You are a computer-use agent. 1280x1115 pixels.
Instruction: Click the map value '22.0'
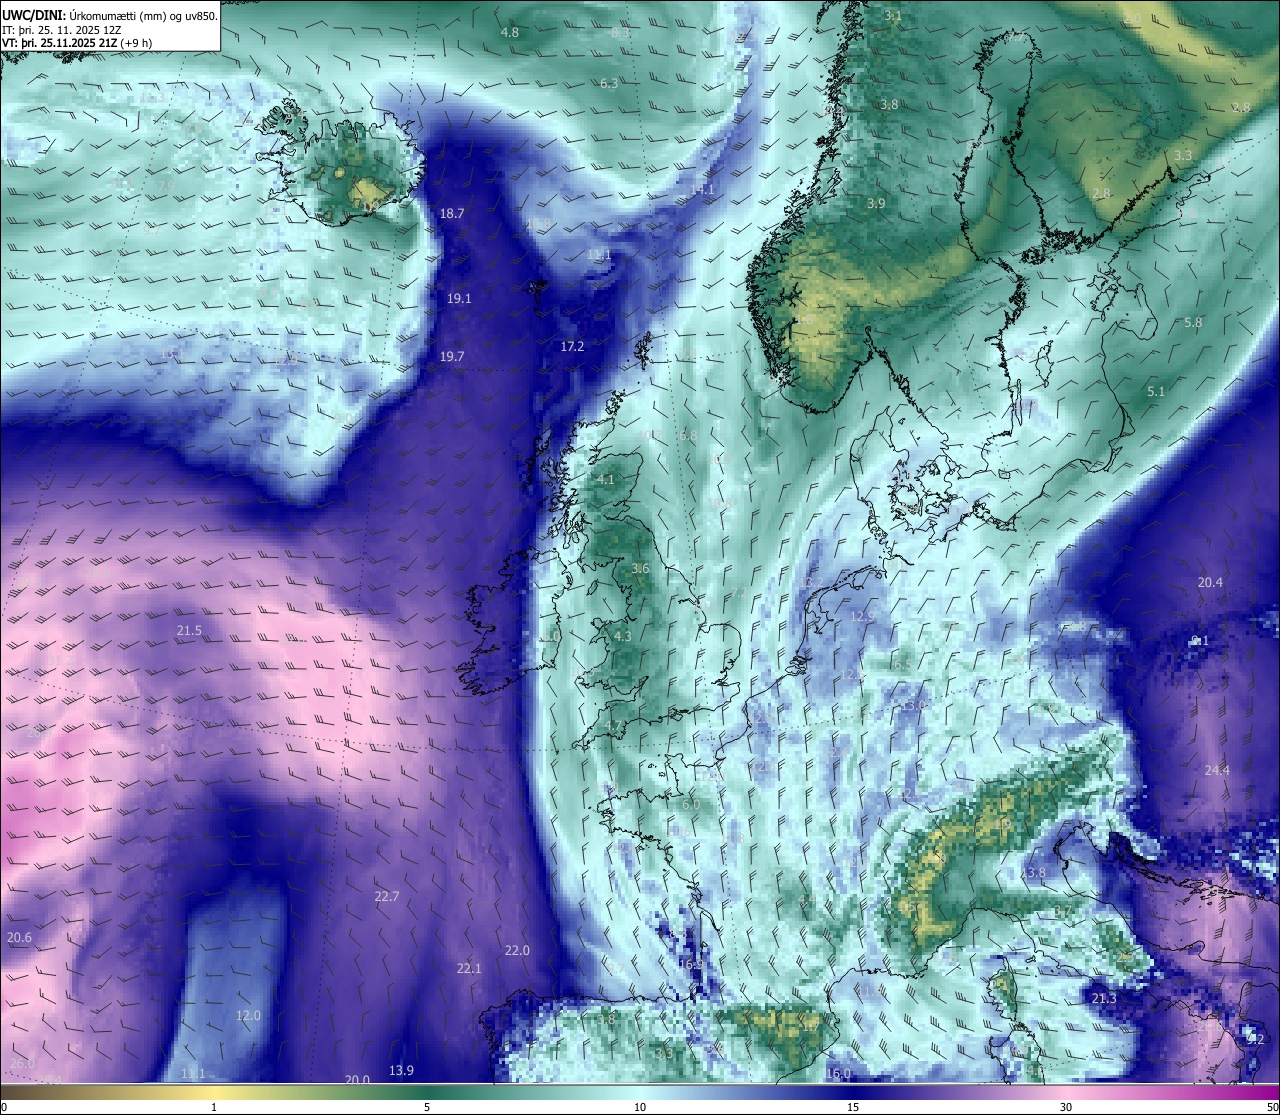point(517,950)
